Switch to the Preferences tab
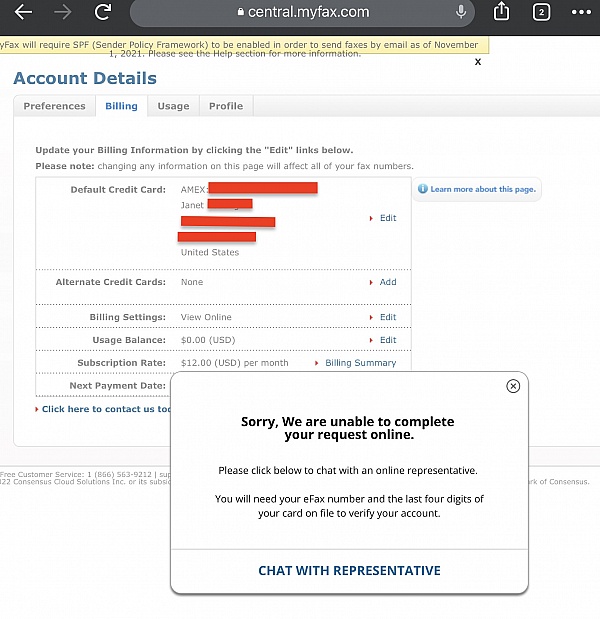 (54, 106)
